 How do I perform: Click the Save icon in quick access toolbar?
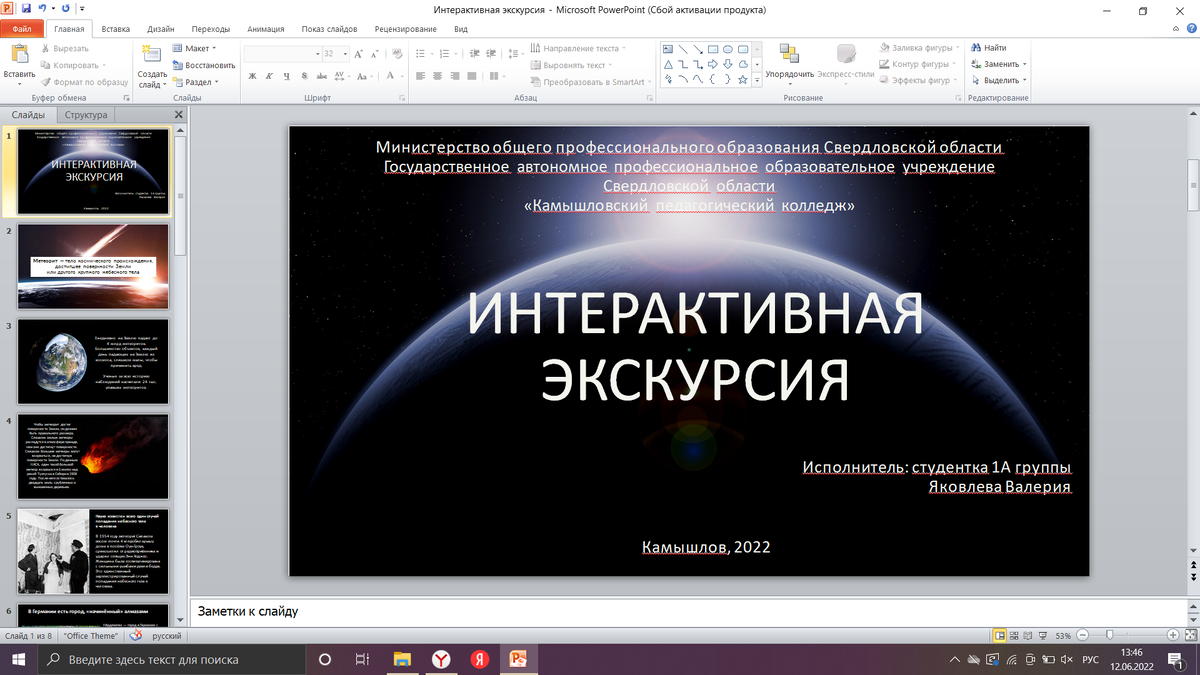pyautogui.click(x=27, y=8)
